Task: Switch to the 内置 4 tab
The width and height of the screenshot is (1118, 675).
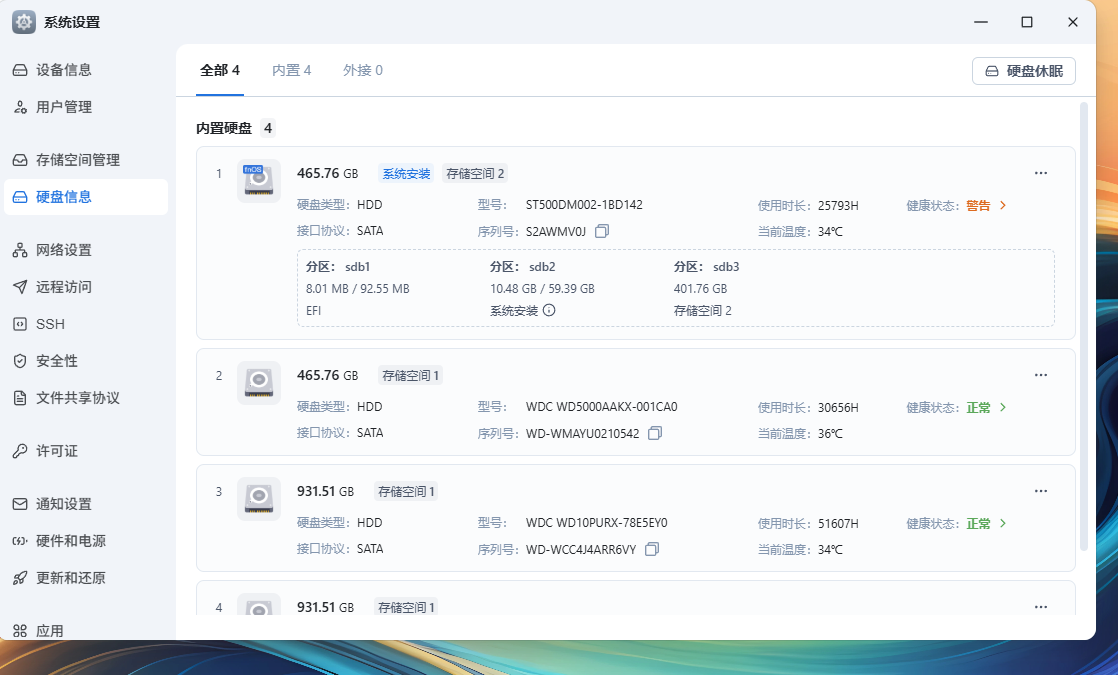Action: coord(291,70)
